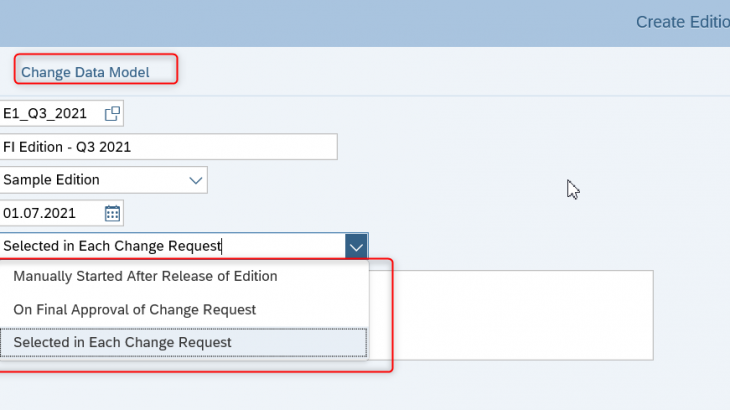Click the empty toolbar strip beside Change Data Model
730x410 pixels.
[x=450, y=72]
